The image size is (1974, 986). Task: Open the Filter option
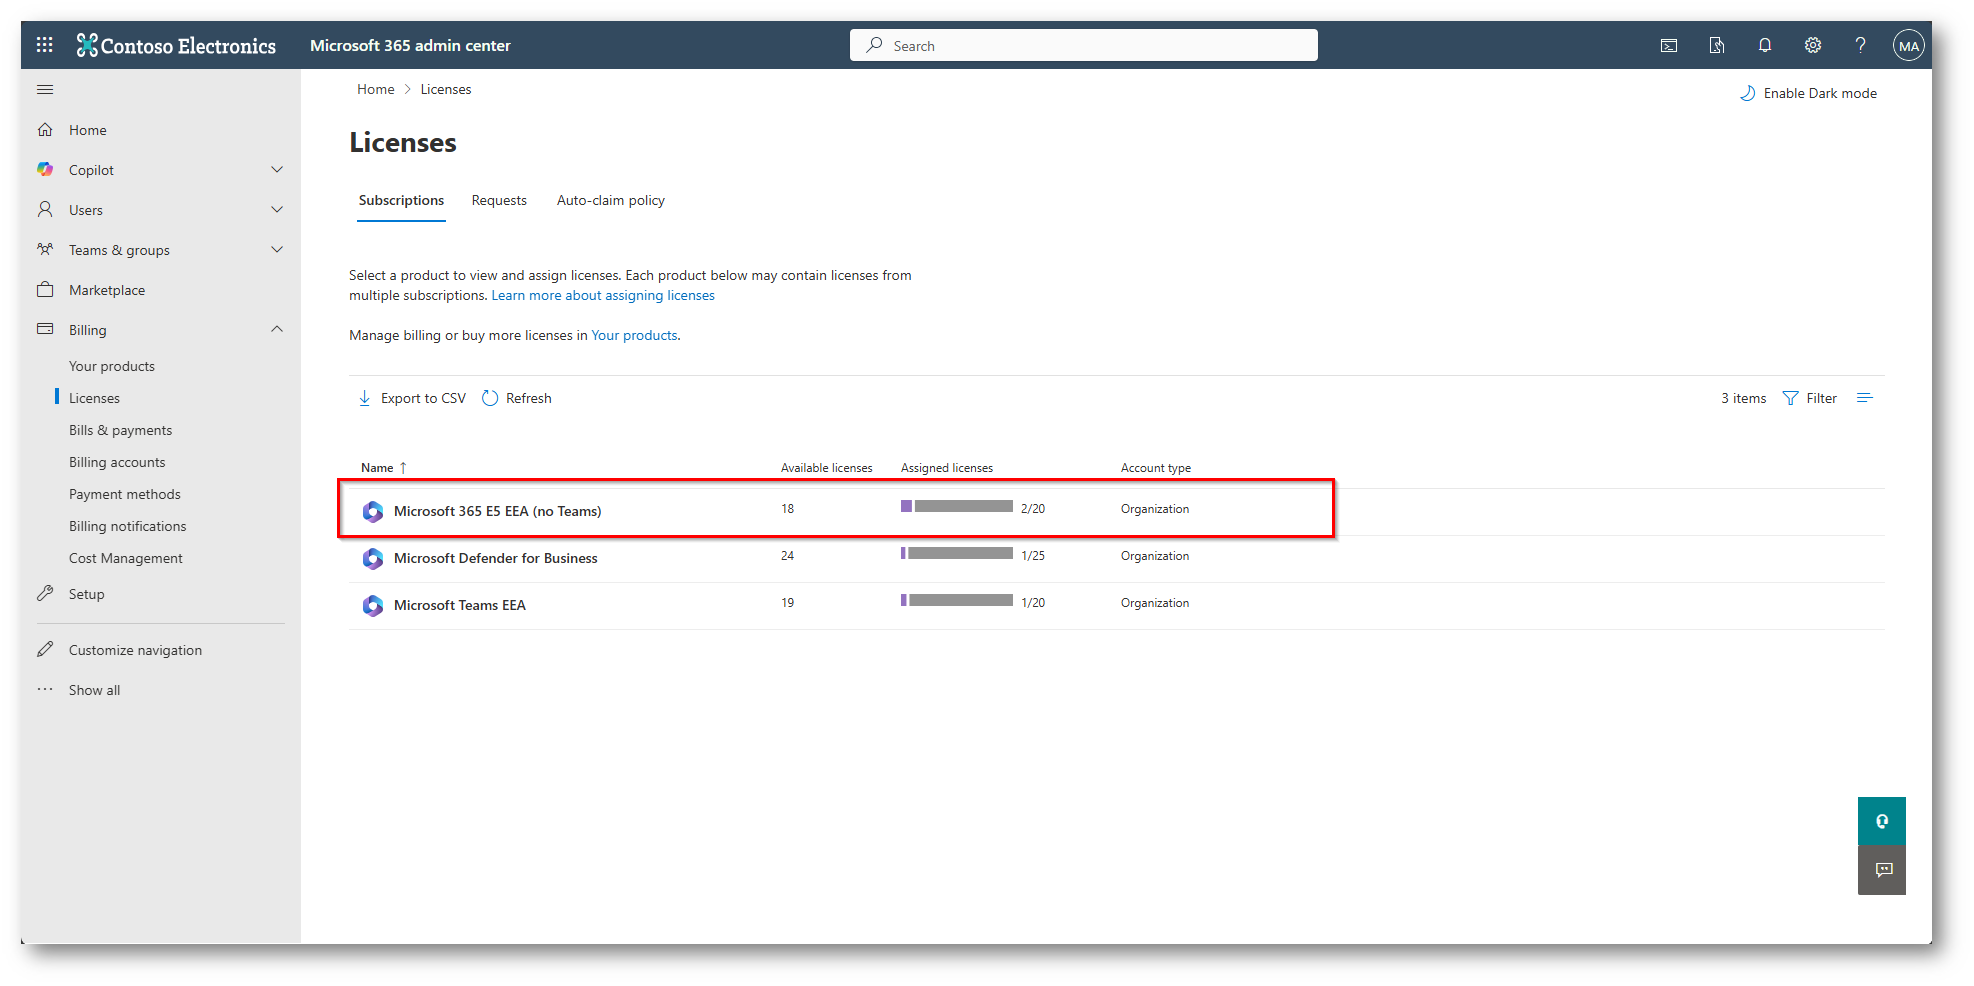point(1810,398)
